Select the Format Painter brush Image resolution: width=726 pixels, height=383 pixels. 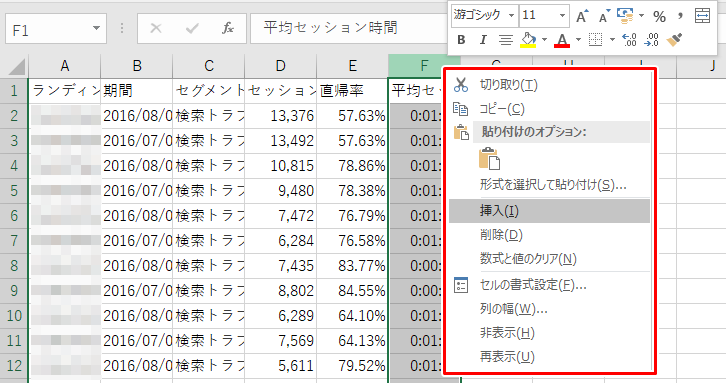pyautogui.click(x=675, y=40)
